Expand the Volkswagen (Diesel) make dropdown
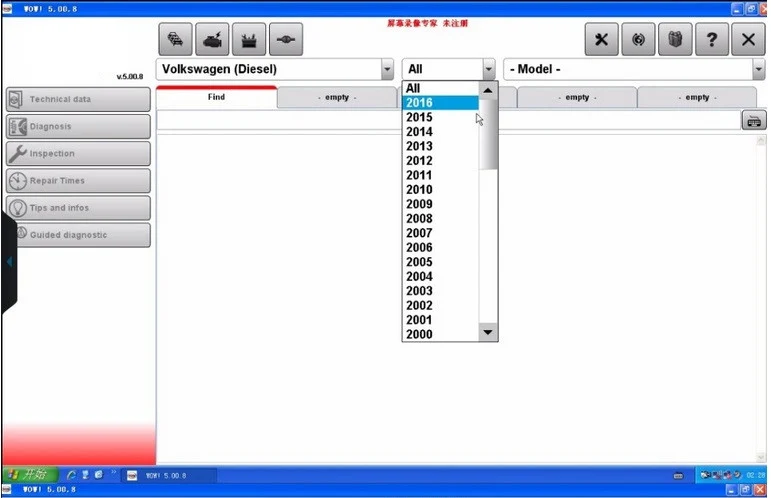The image size is (771, 498). [387, 69]
